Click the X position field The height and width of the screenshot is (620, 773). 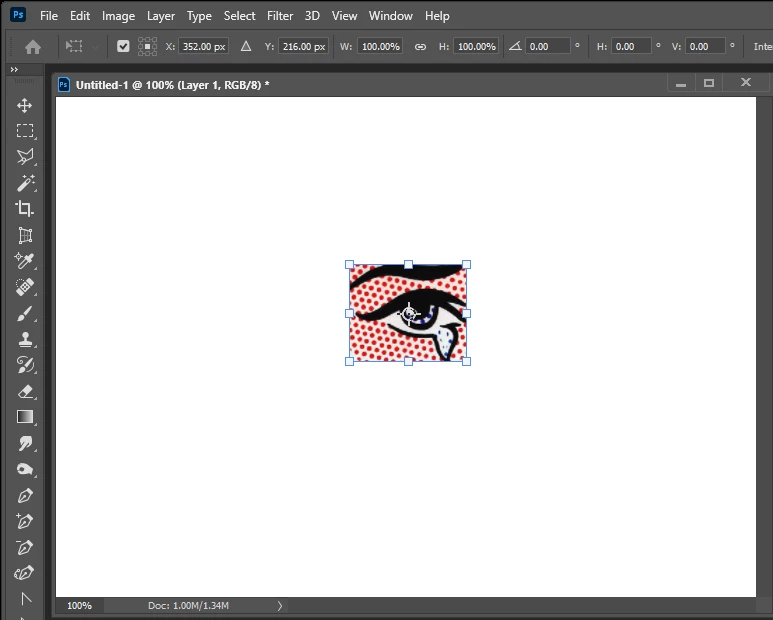point(204,46)
